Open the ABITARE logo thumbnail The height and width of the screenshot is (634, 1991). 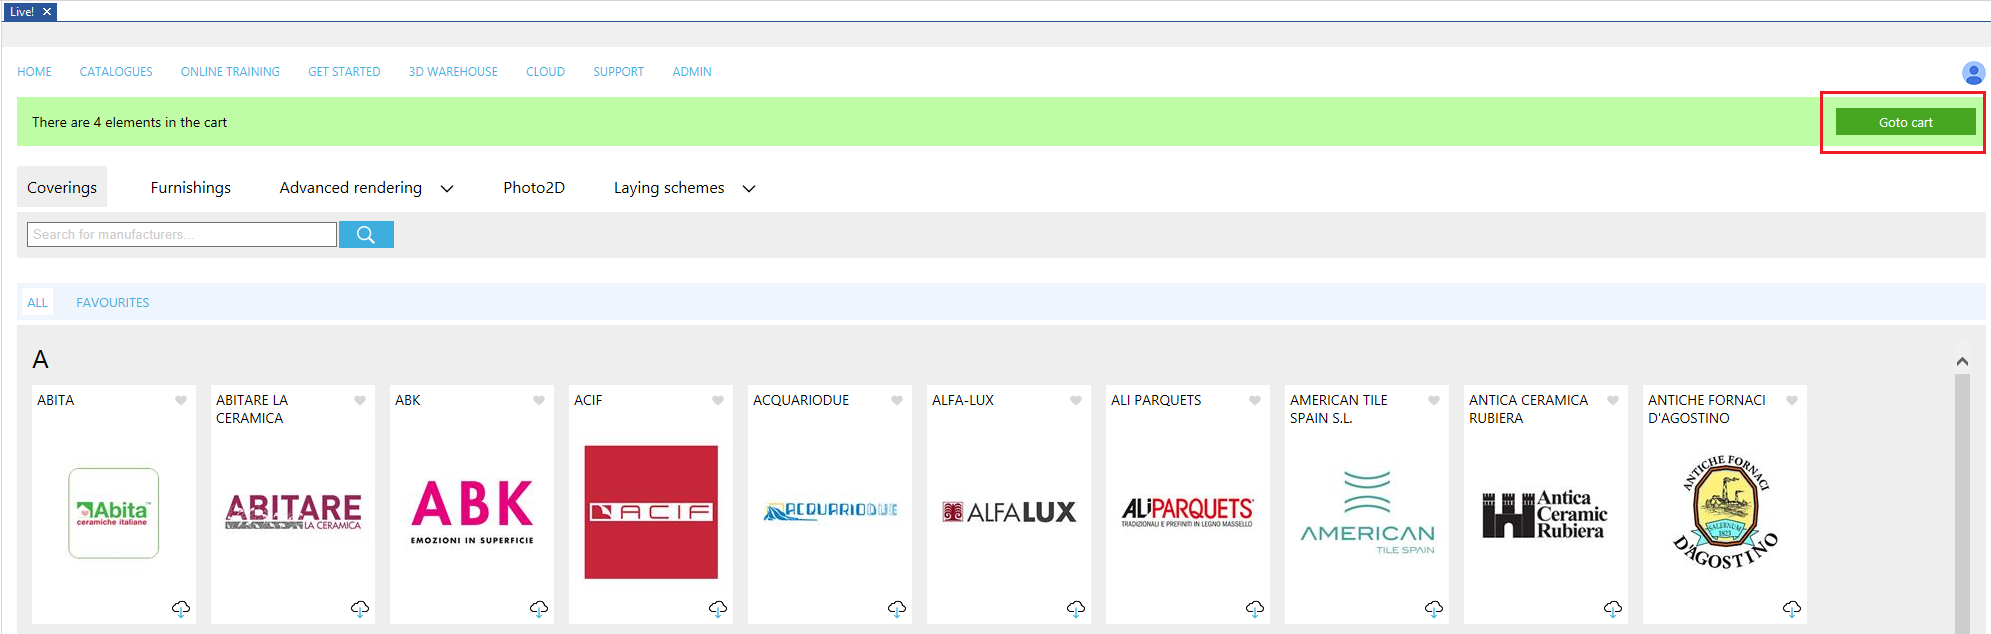coord(293,512)
